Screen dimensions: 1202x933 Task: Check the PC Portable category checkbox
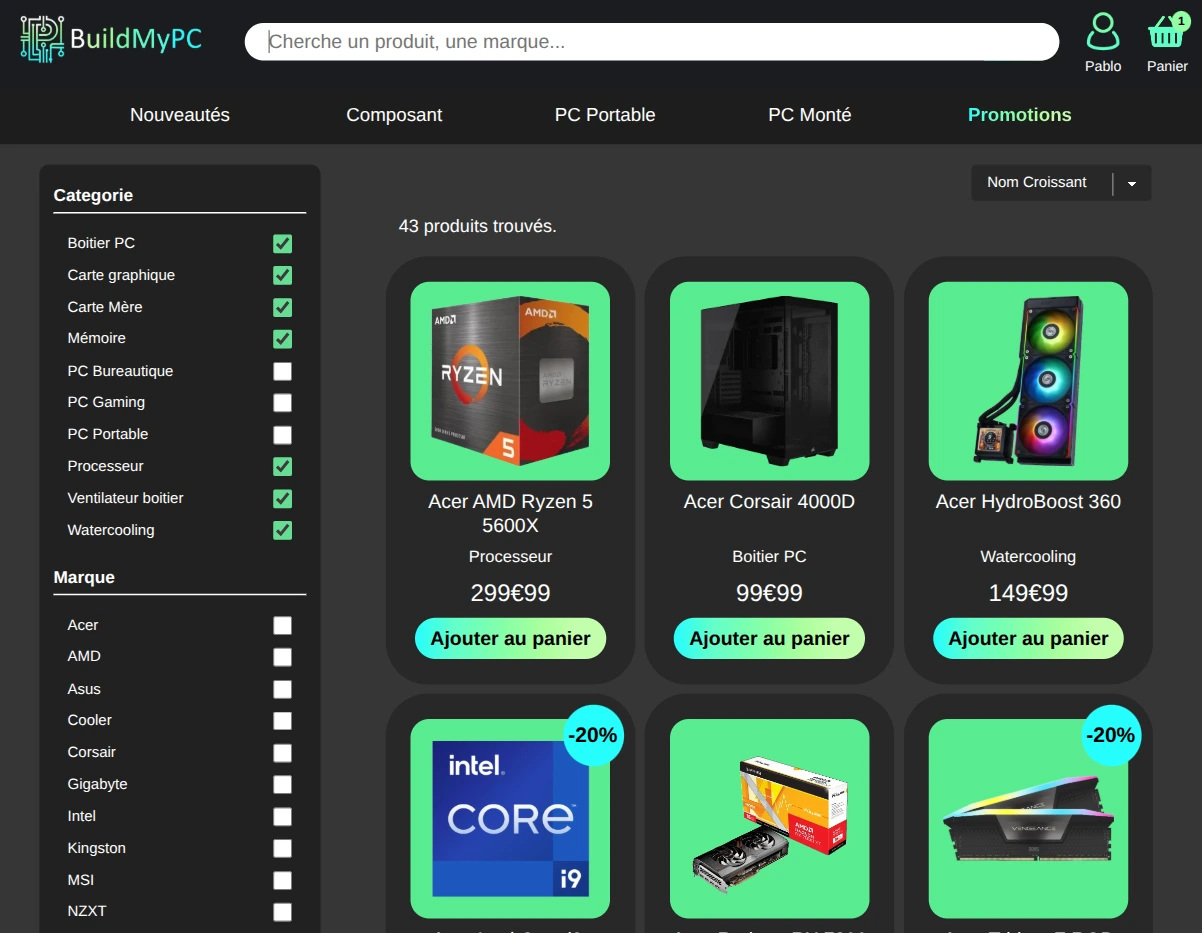pyautogui.click(x=283, y=434)
